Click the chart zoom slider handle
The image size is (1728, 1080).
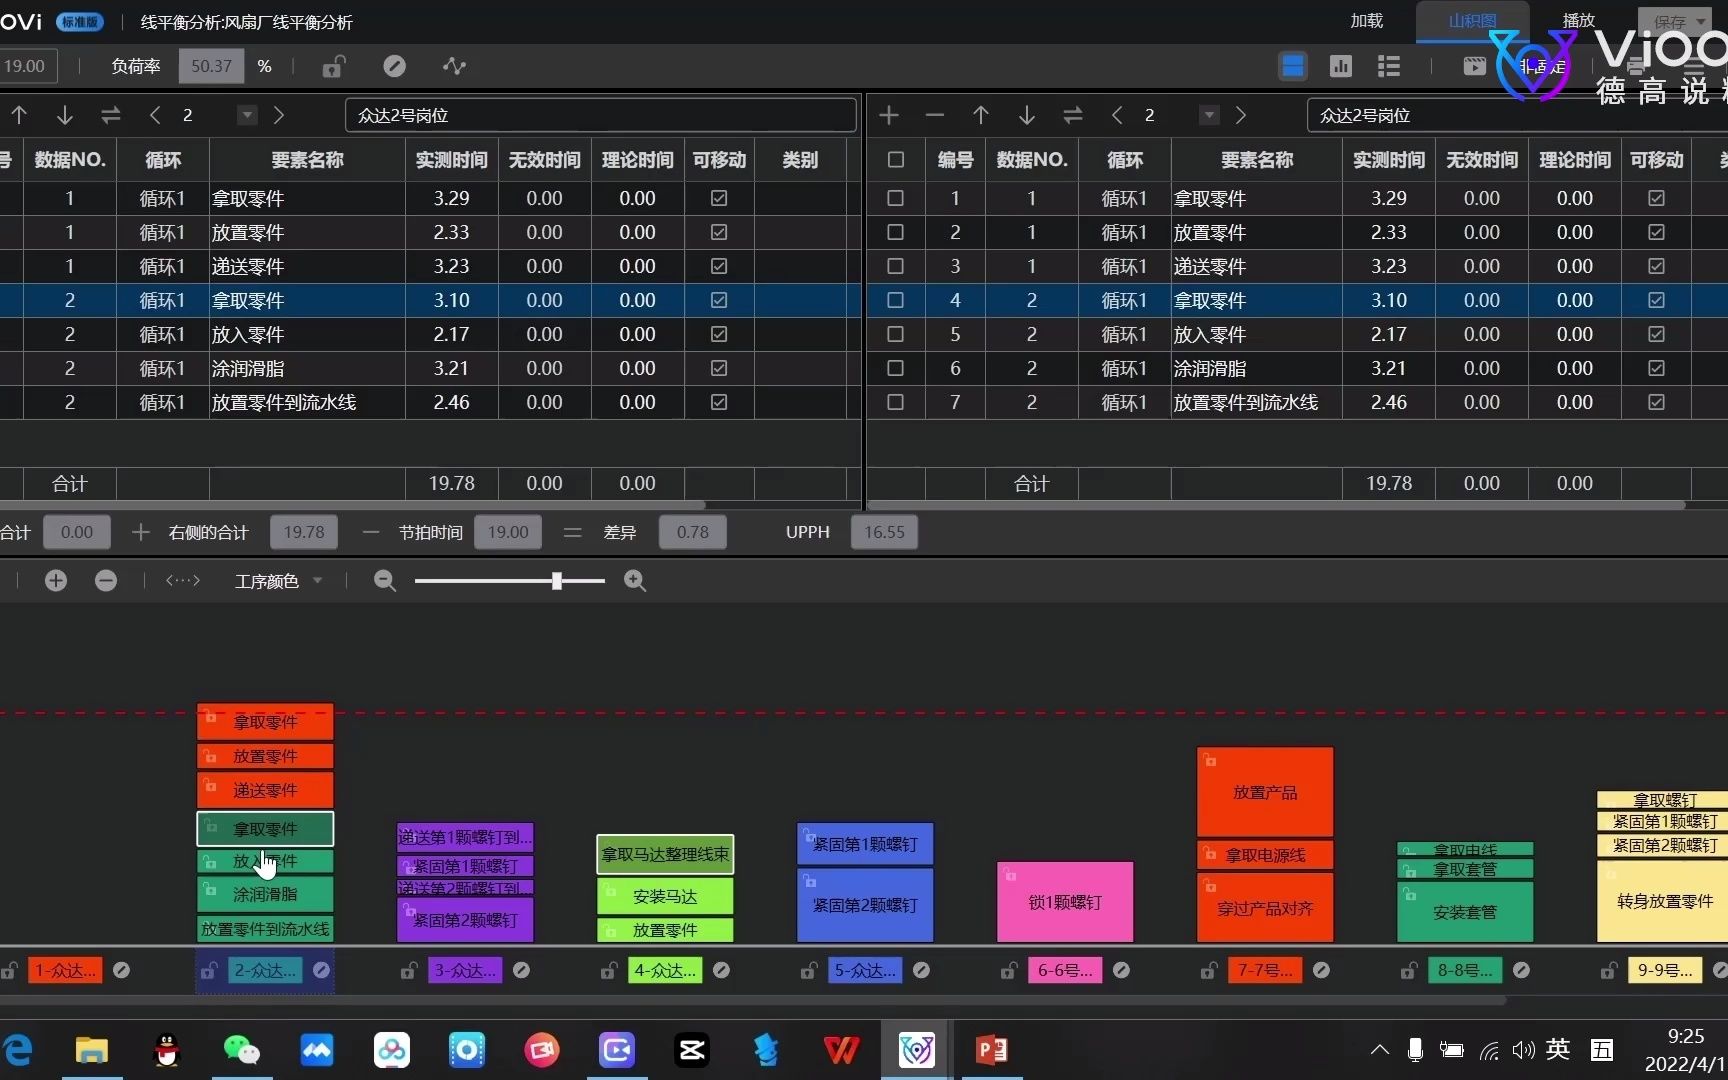tap(557, 581)
